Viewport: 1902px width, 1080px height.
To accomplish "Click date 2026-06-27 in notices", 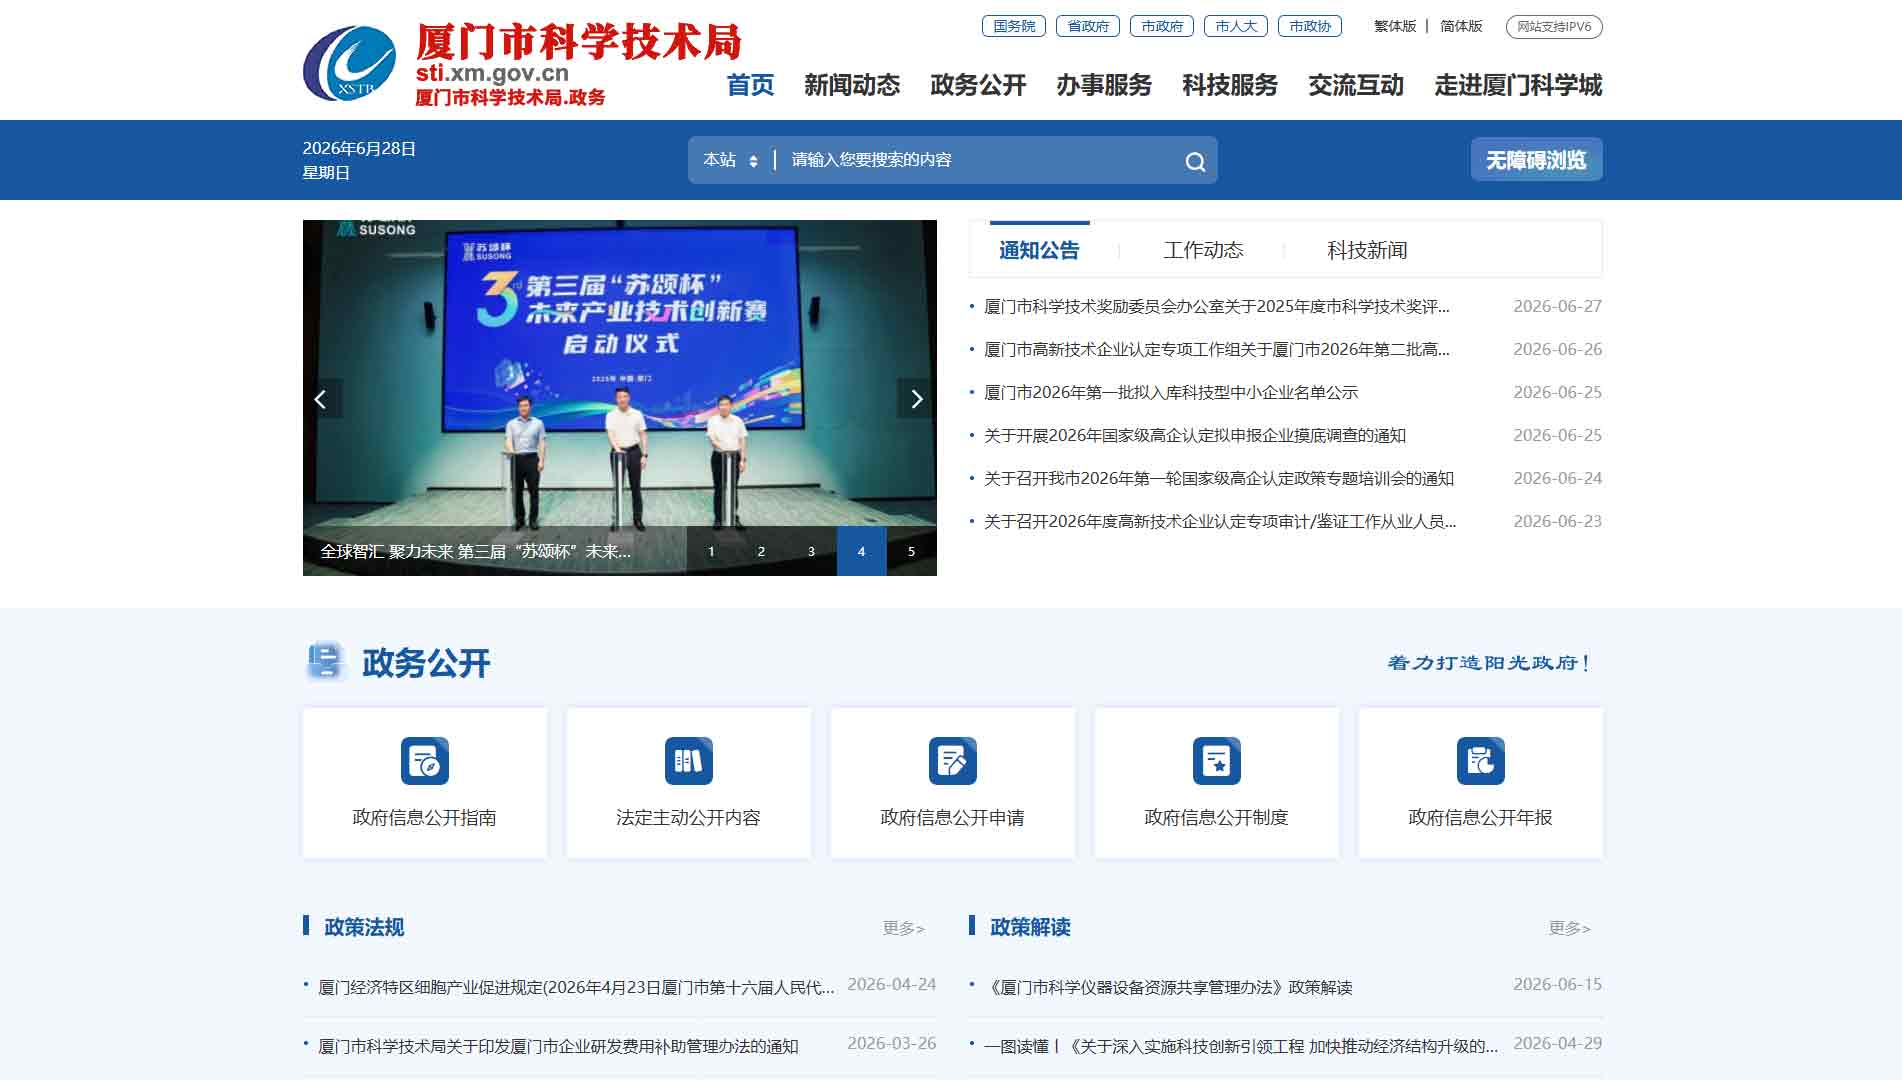I will tap(1557, 306).
